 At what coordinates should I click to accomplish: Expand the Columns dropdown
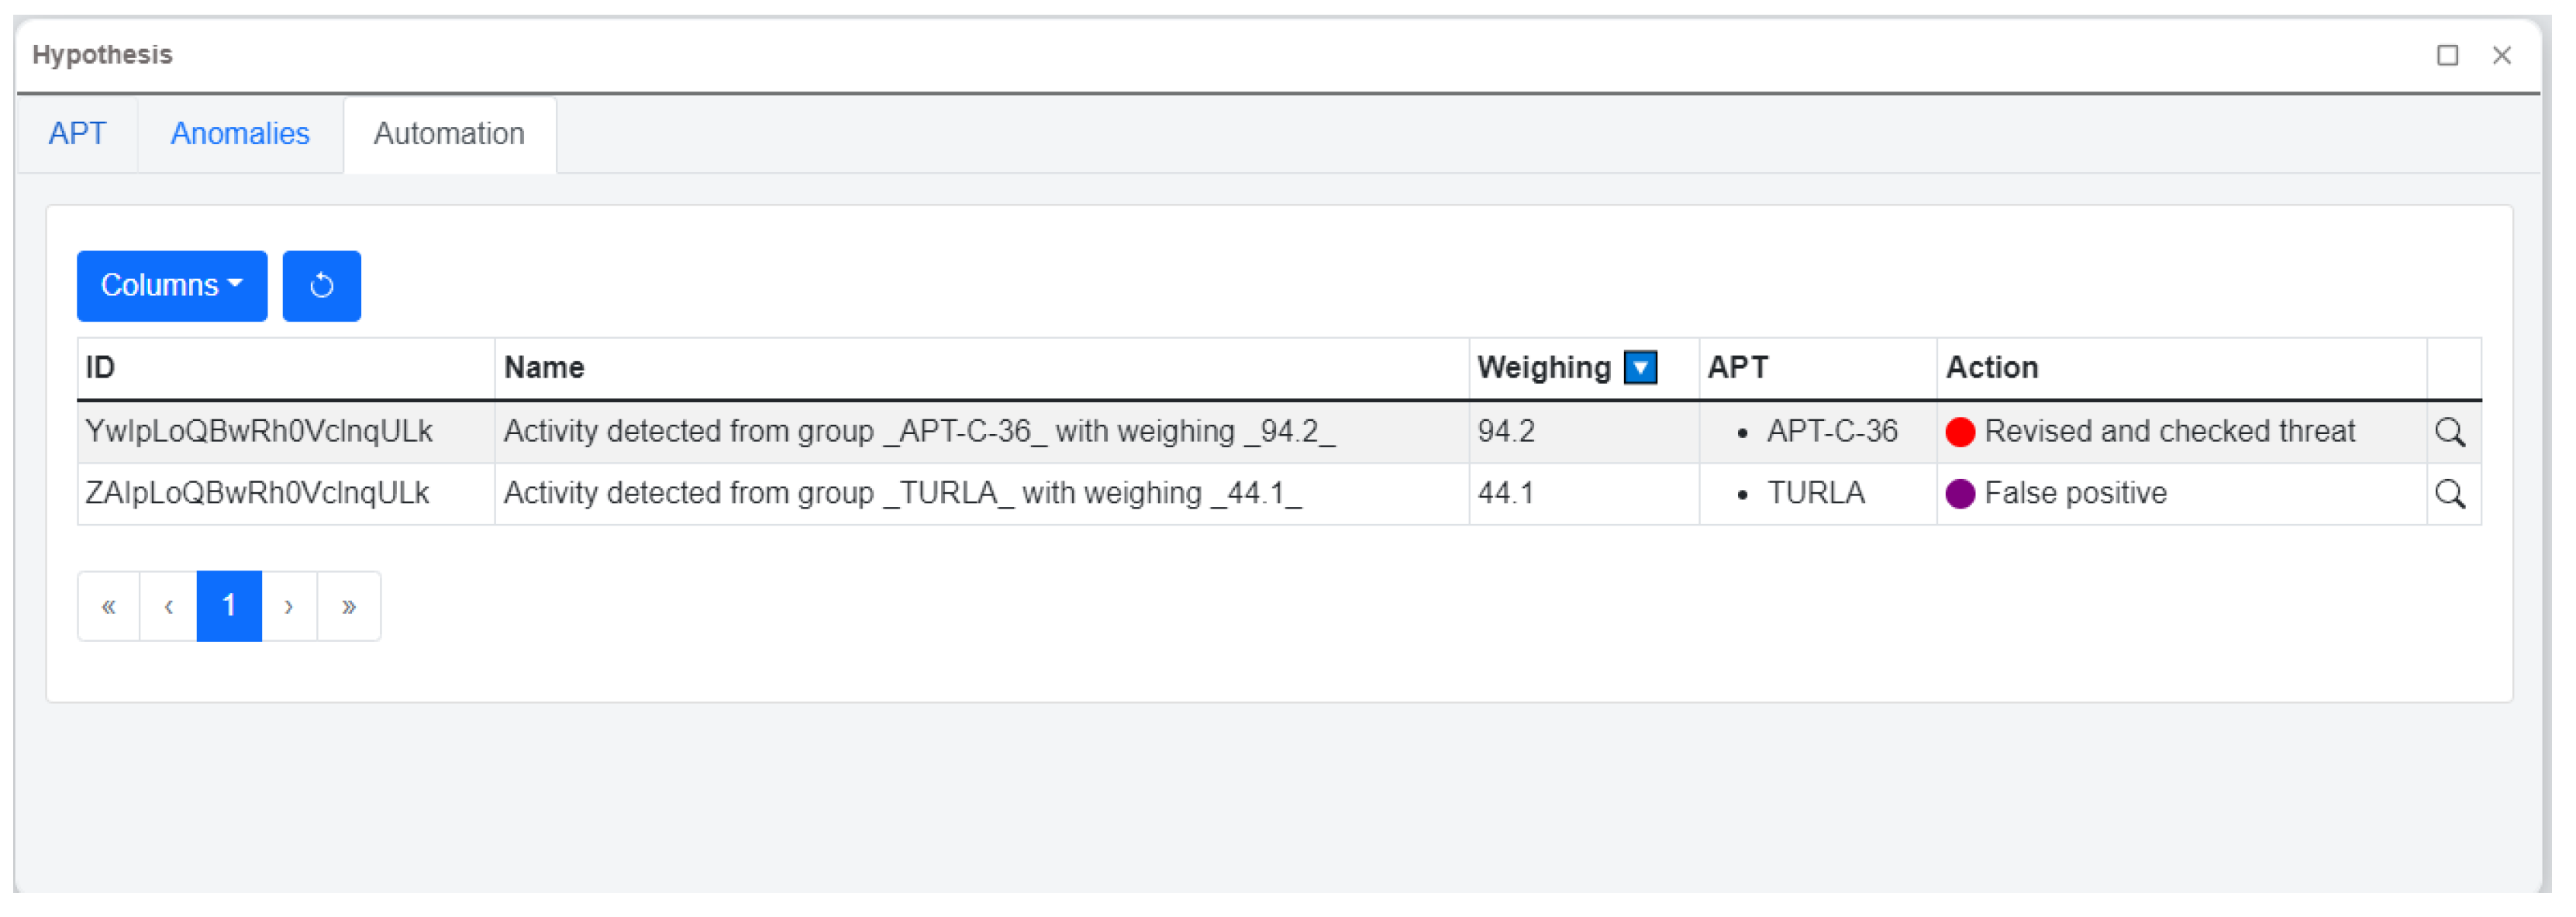click(x=172, y=286)
